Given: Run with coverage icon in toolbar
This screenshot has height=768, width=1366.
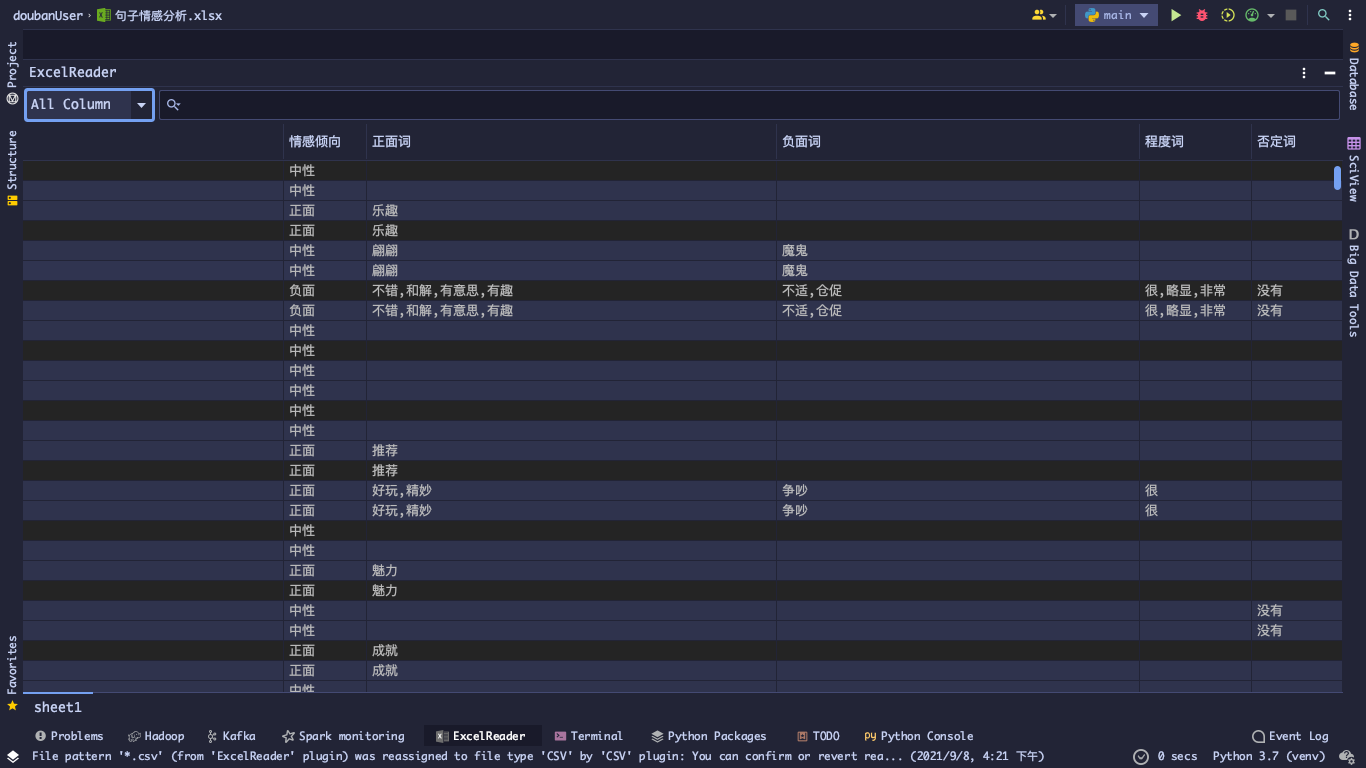Looking at the screenshot, I should pos(1228,15).
